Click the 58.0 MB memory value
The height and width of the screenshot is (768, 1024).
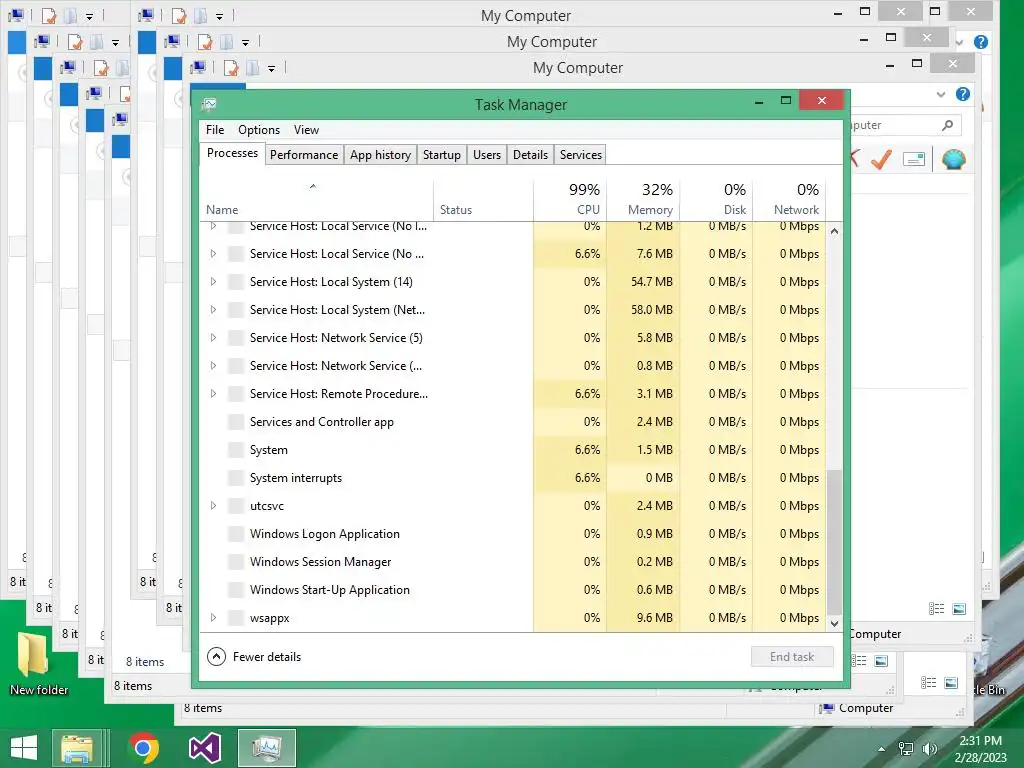(x=651, y=310)
